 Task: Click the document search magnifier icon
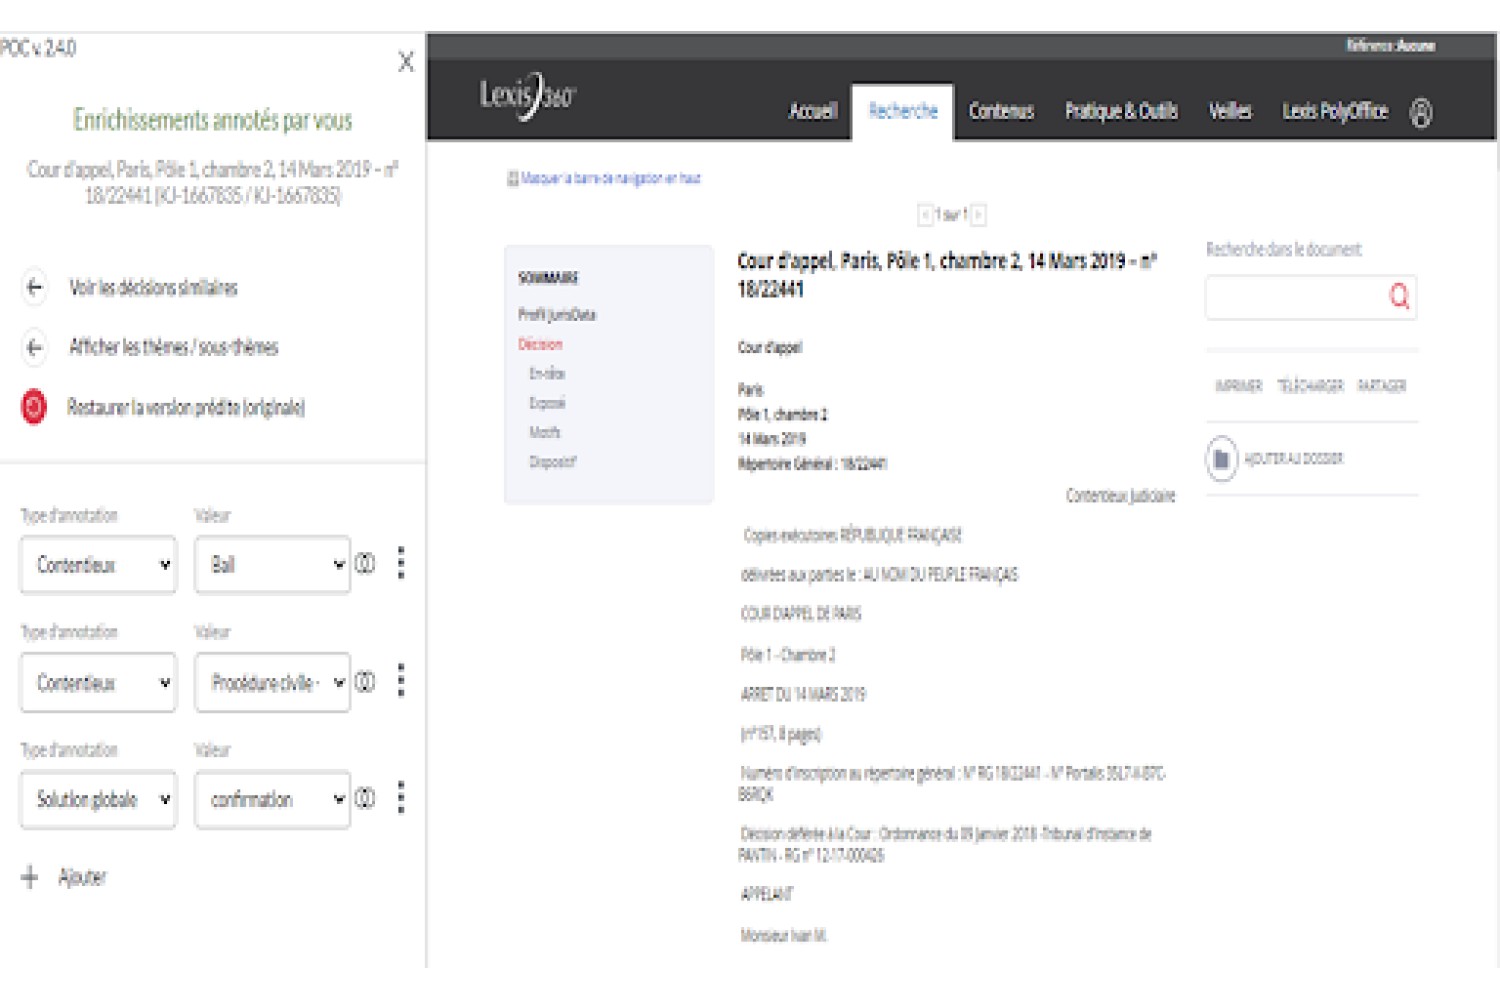[1399, 296]
